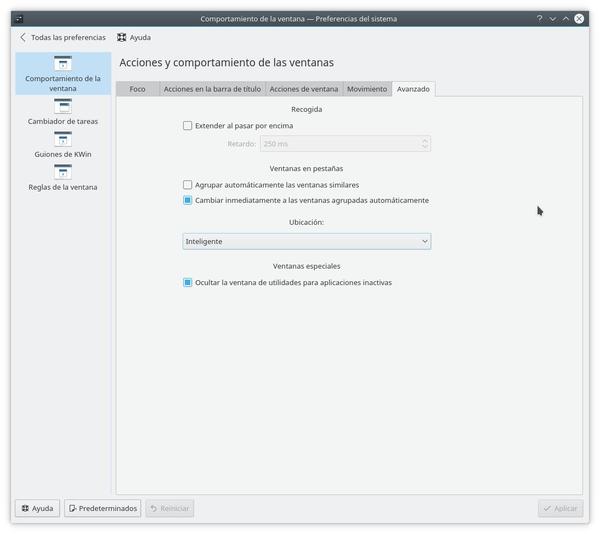The width and height of the screenshot is (600, 534).
Task: Open the Guiones de KWin module
Action: tap(63, 143)
